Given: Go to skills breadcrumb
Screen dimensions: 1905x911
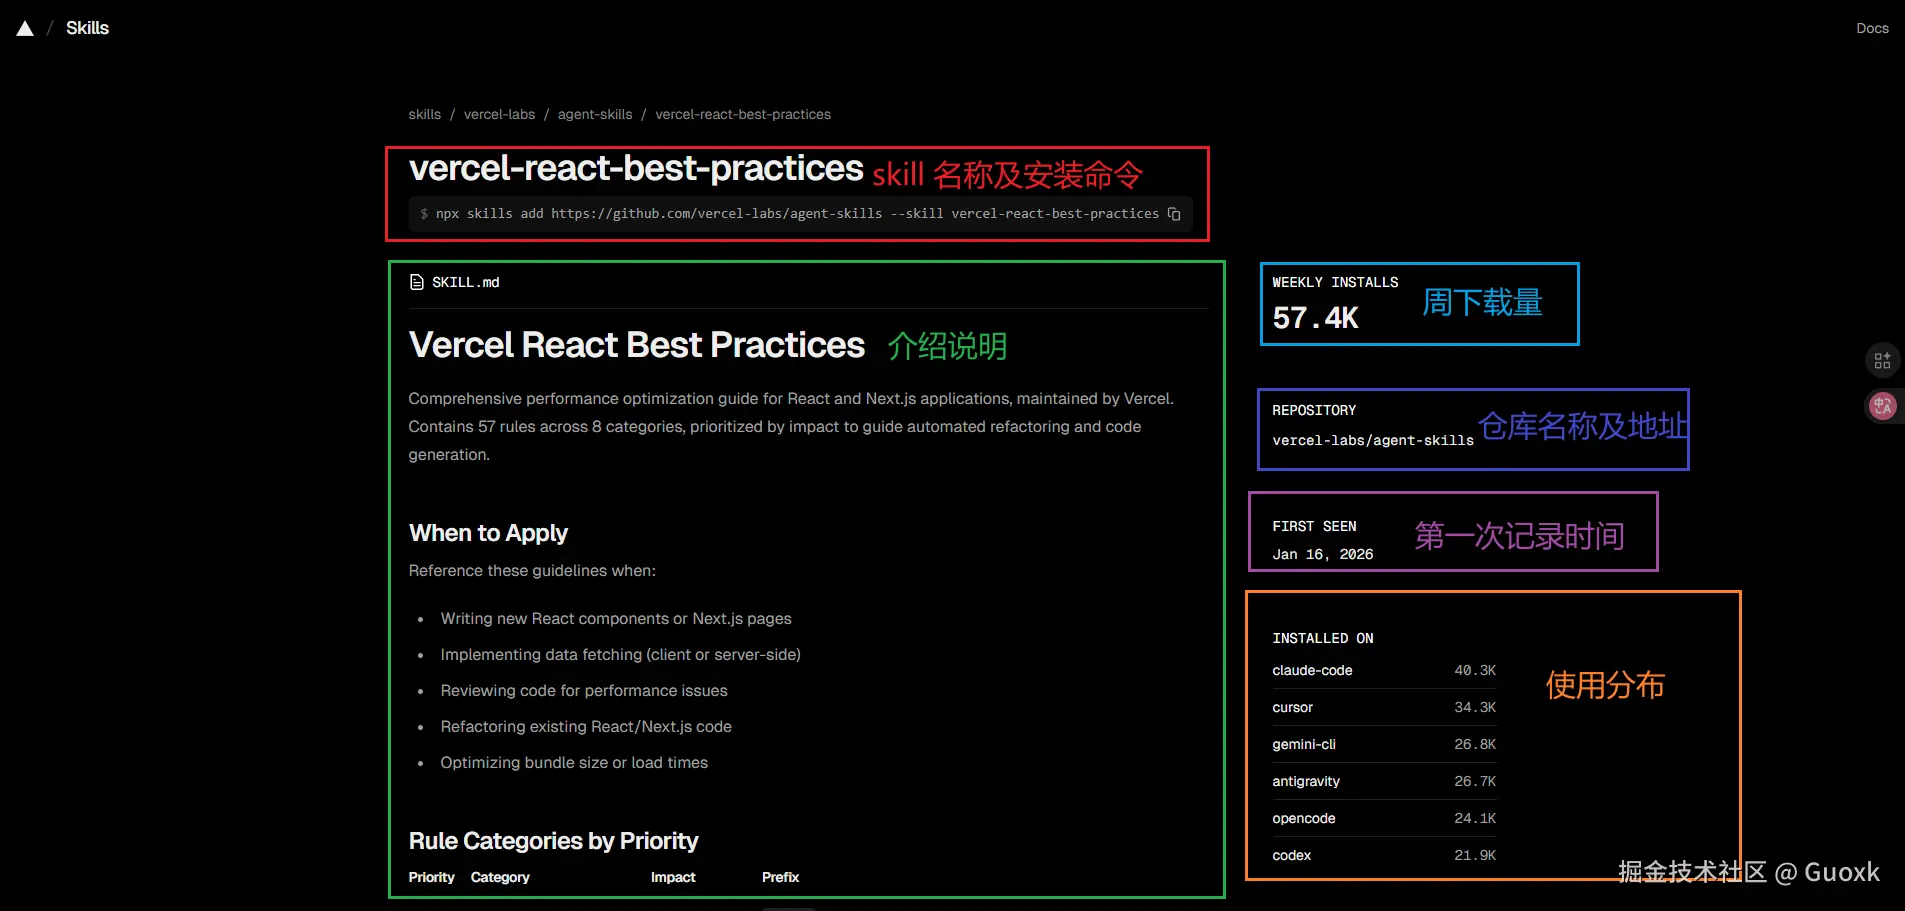Looking at the screenshot, I should tap(424, 115).
